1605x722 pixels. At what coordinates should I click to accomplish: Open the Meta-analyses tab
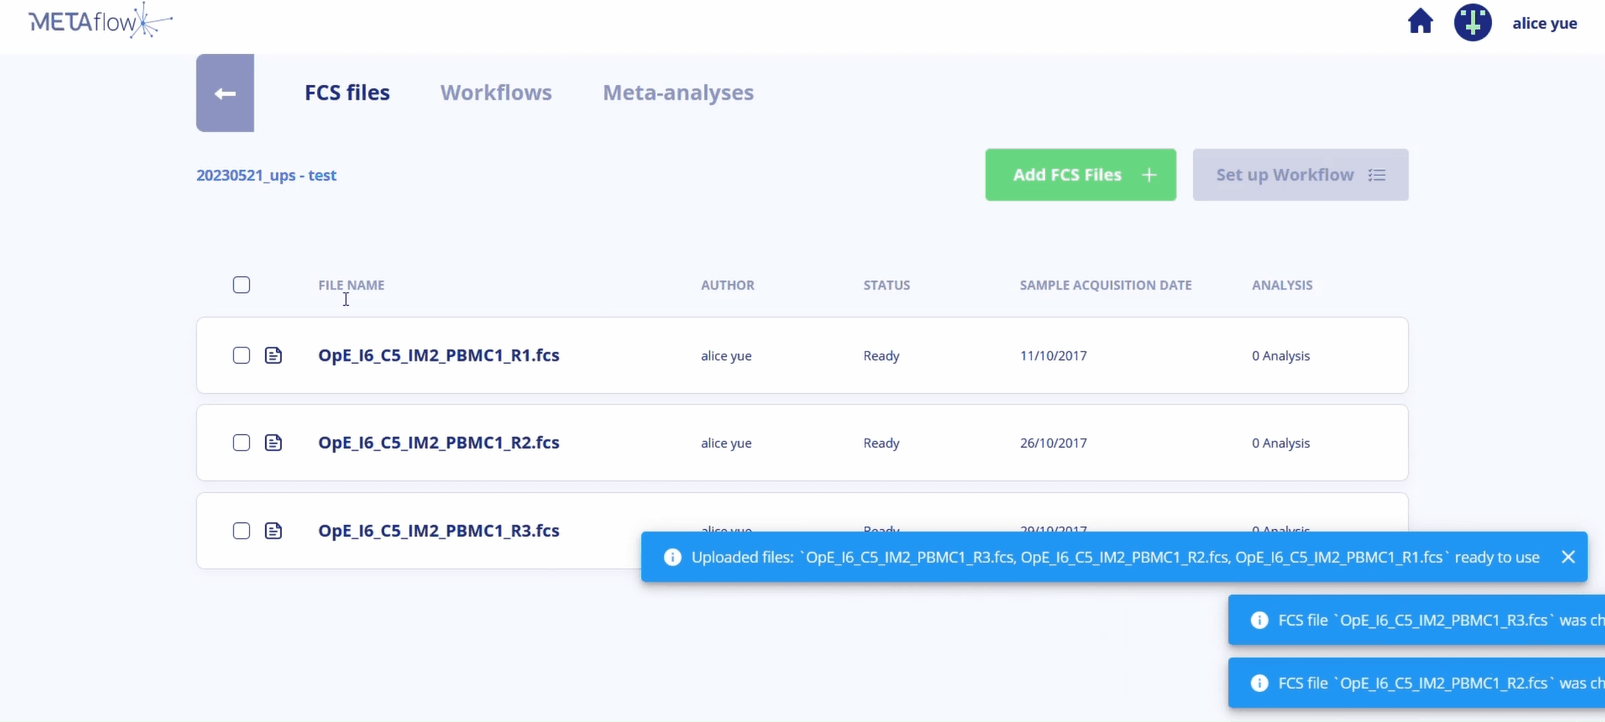coord(677,92)
